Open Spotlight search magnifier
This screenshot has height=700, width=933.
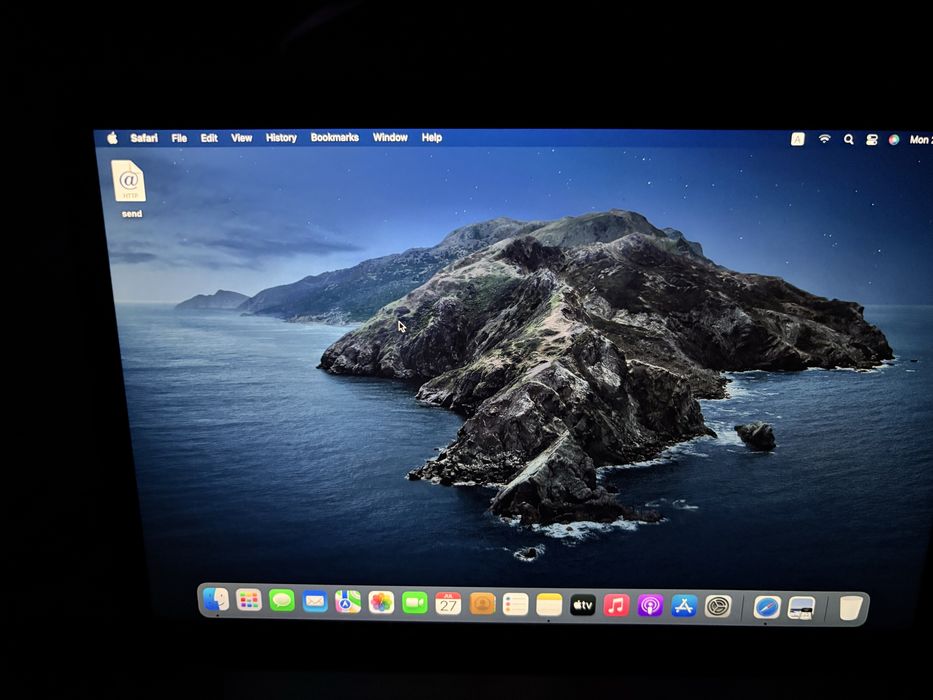click(849, 139)
